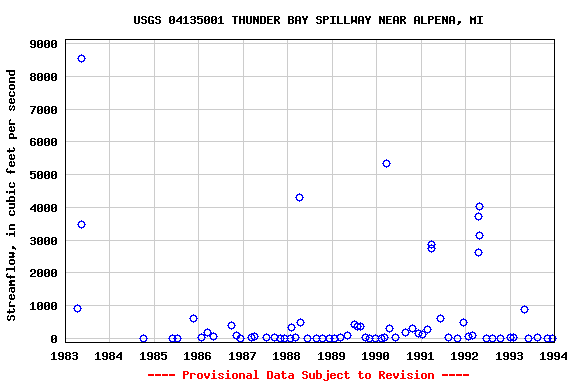
Task: Click the 1984 x-axis year label
Action: (x=108, y=356)
